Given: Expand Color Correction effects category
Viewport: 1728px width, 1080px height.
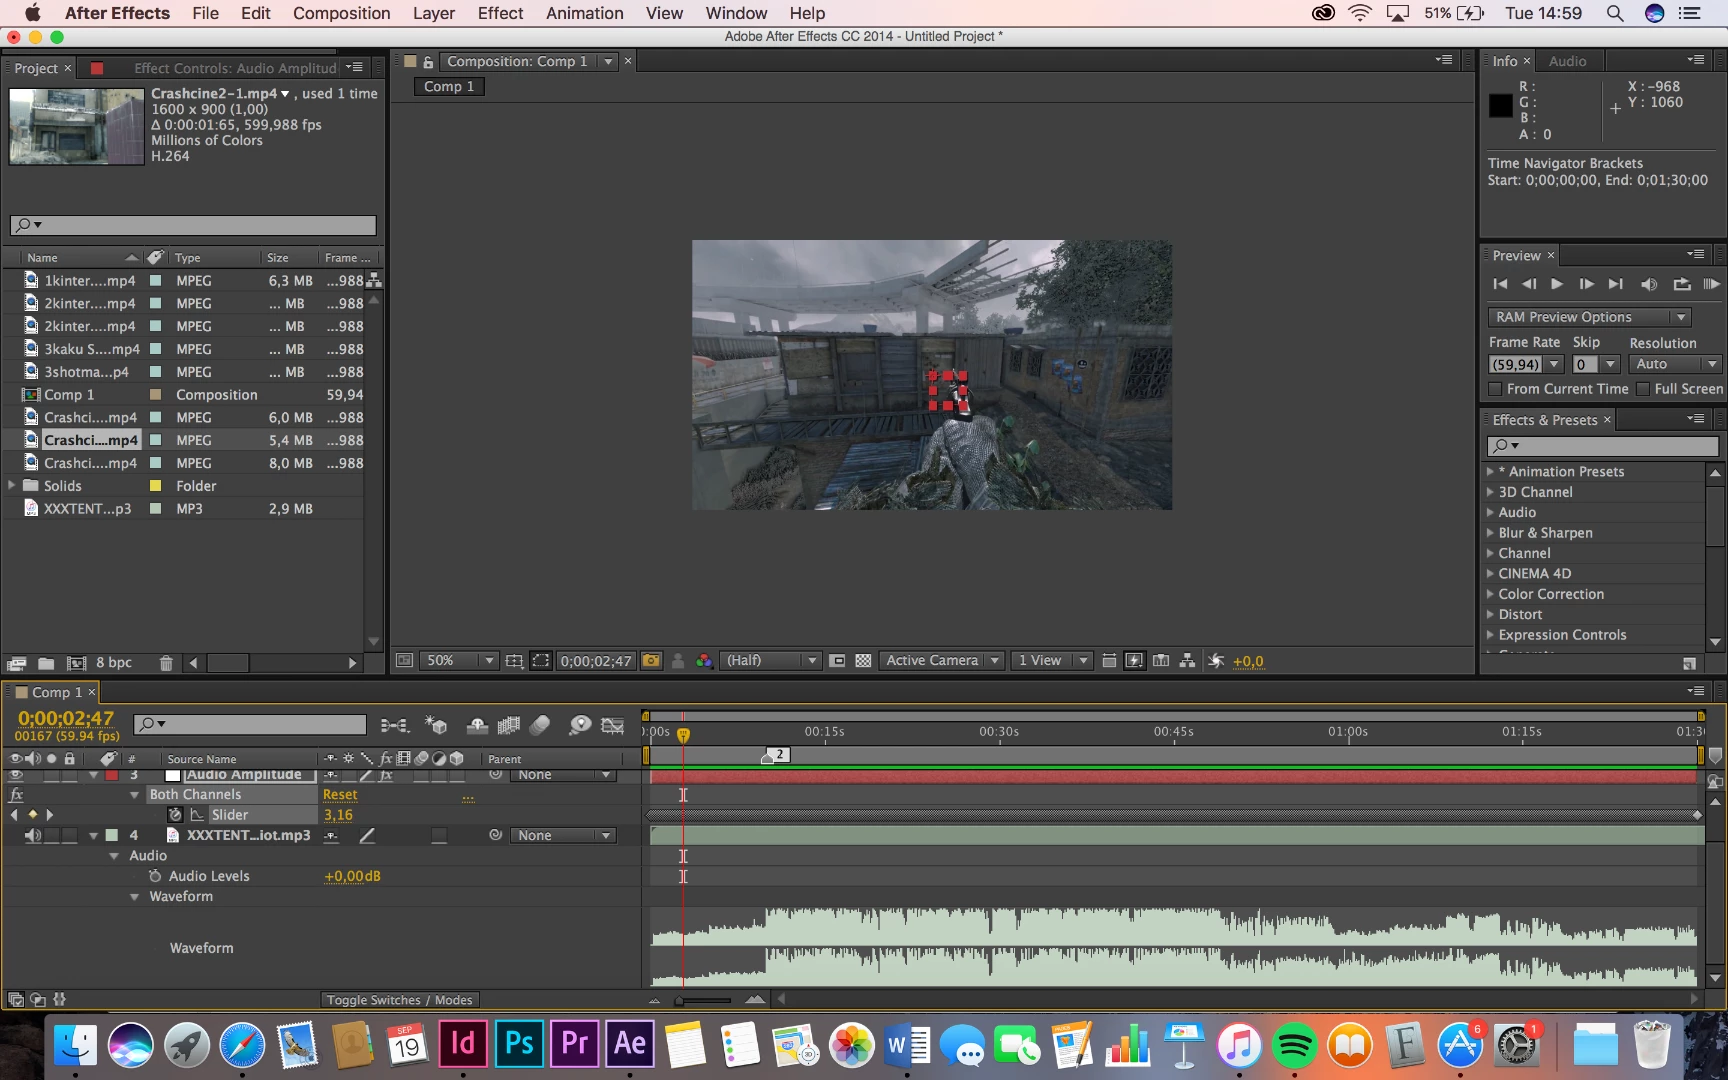Looking at the screenshot, I should (1490, 594).
